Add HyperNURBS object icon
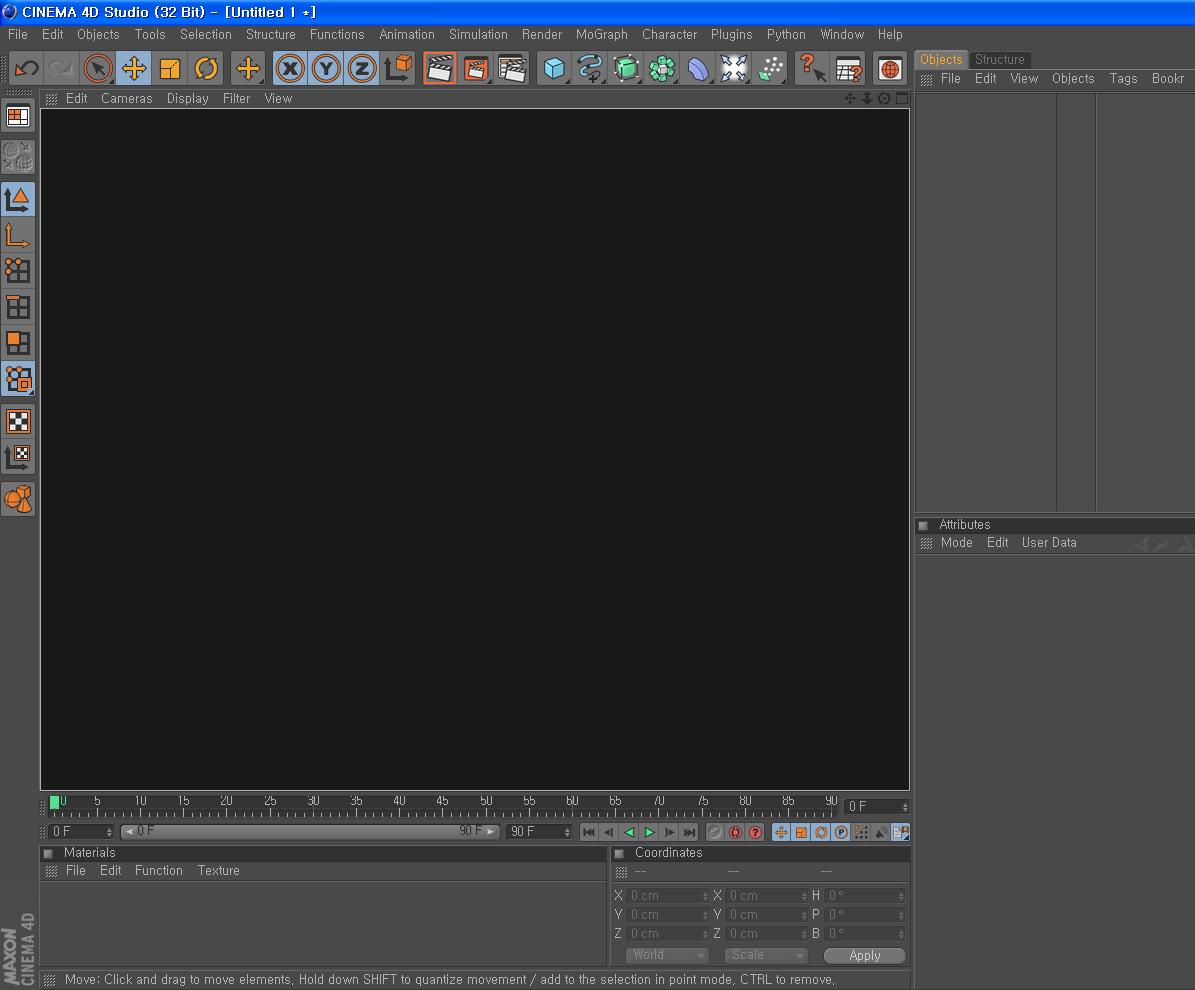This screenshot has width=1195, height=990. 626,69
